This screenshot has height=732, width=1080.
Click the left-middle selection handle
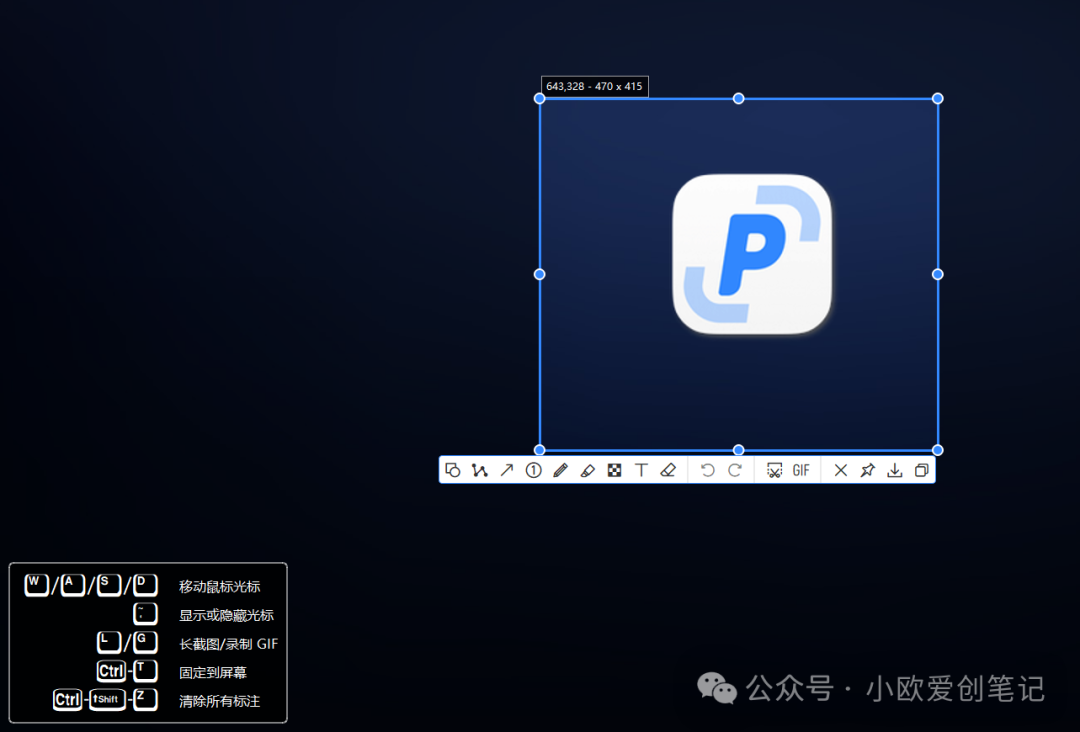tap(540, 274)
